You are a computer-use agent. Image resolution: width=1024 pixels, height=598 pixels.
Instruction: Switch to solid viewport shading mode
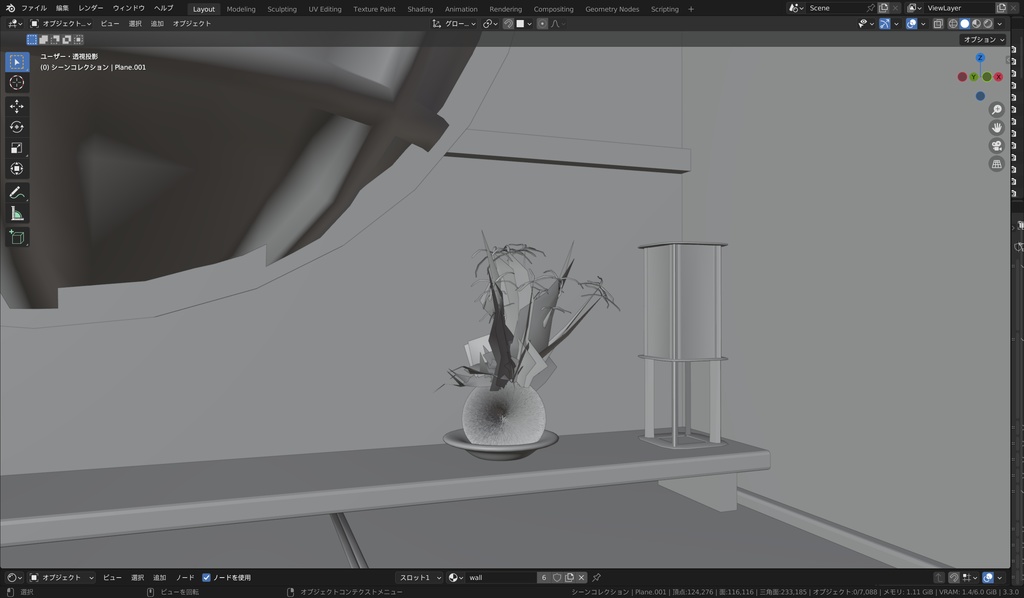(x=965, y=23)
